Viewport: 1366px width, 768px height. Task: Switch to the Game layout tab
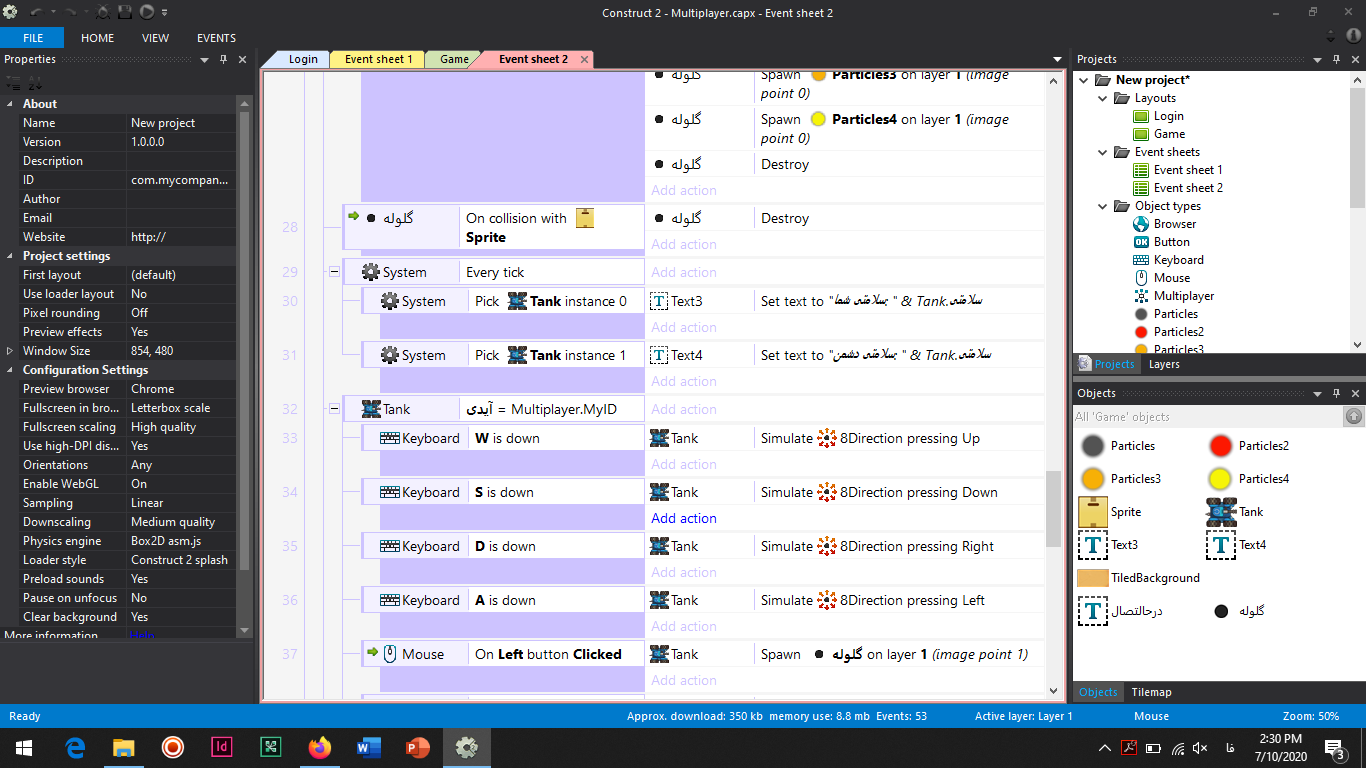(x=453, y=60)
